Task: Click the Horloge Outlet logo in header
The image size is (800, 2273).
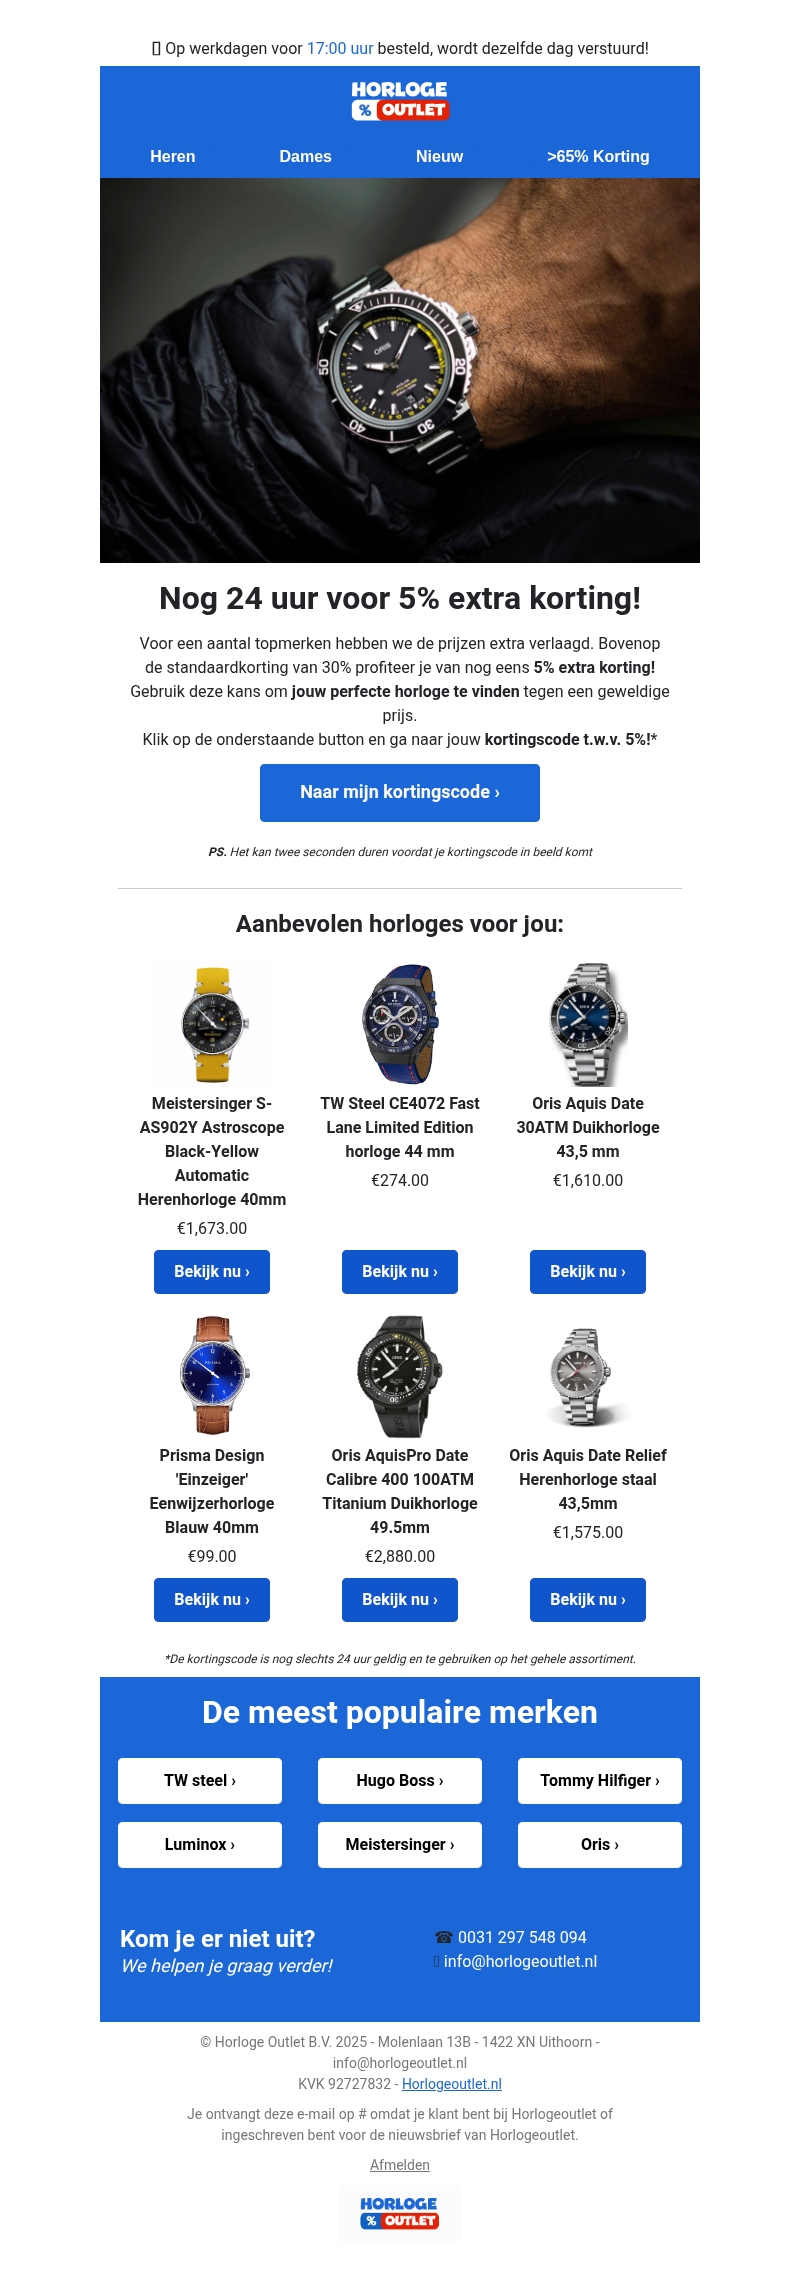Action: pyautogui.click(x=400, y=100)
